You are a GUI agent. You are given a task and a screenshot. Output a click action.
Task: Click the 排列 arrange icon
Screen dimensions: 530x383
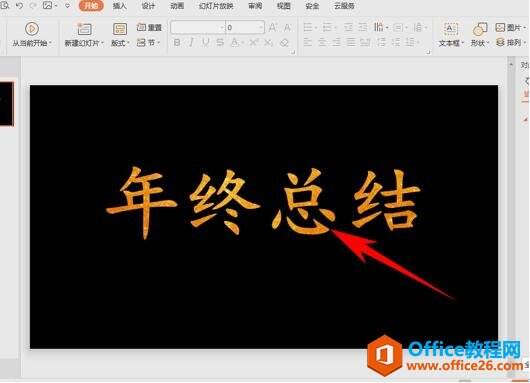click(500, 43)
